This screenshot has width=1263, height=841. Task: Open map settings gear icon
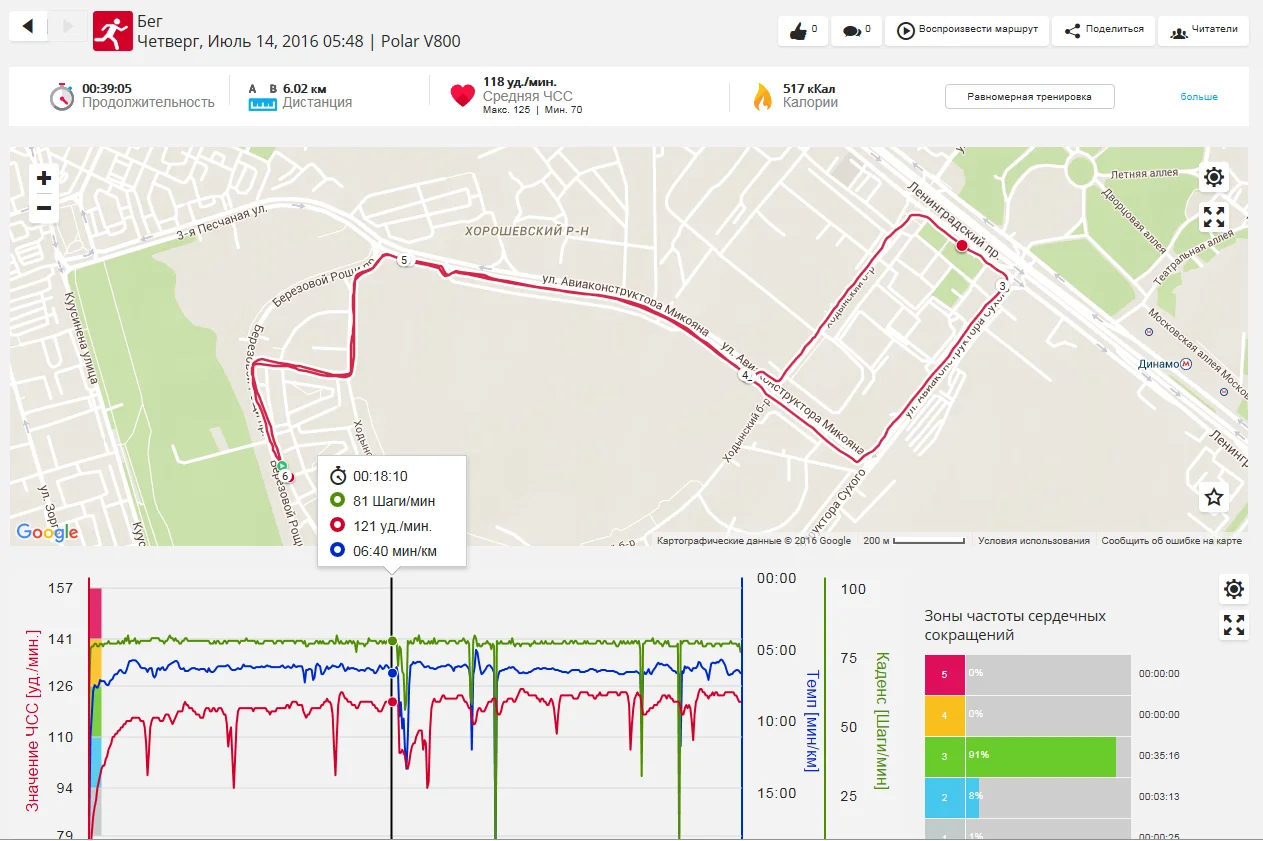[1214, 178]
